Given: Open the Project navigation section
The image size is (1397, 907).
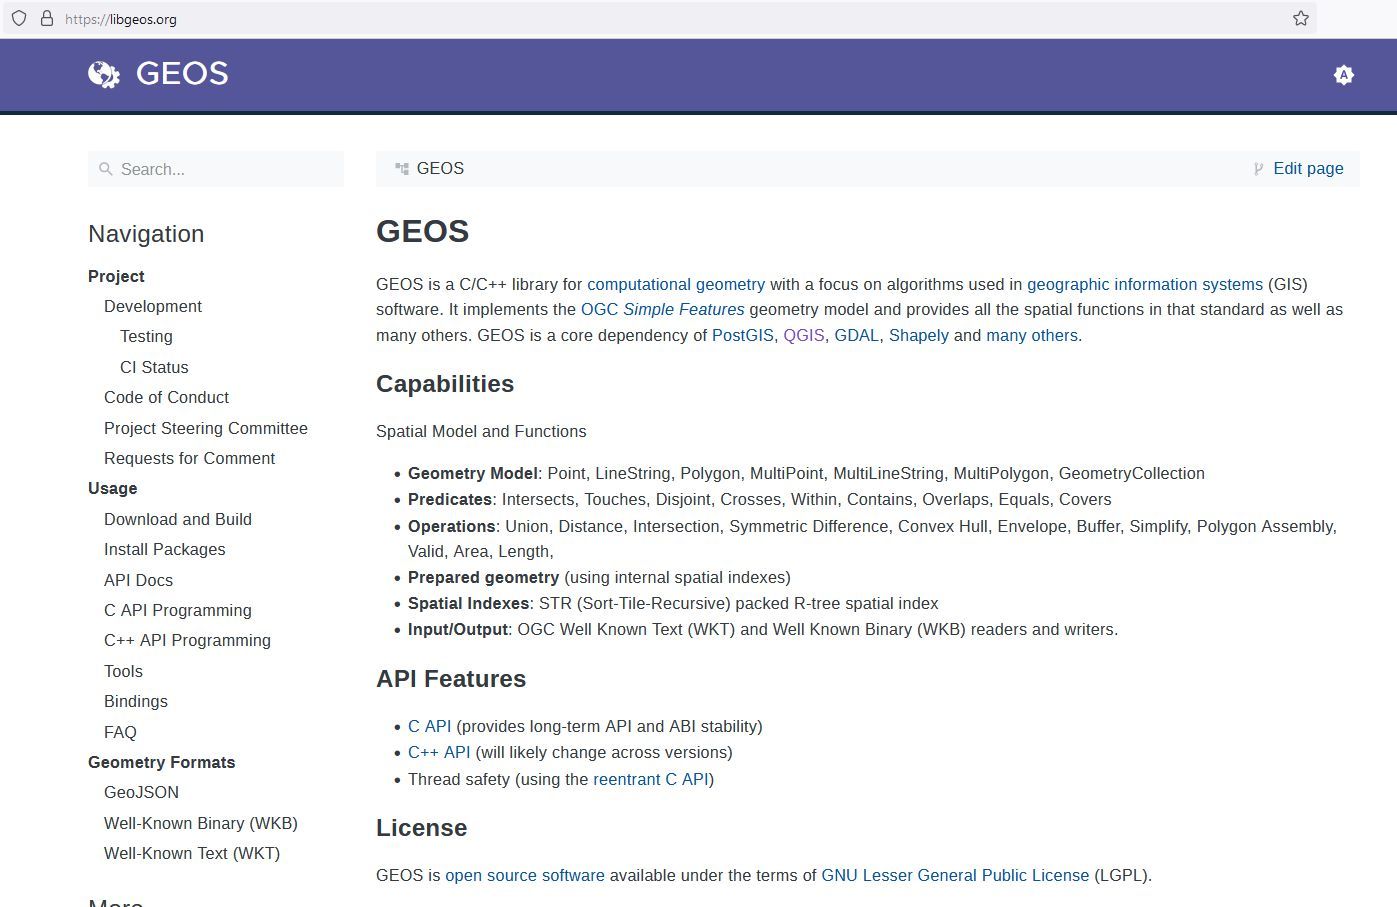Looking at the screenshot, I should tap(116, 276).
